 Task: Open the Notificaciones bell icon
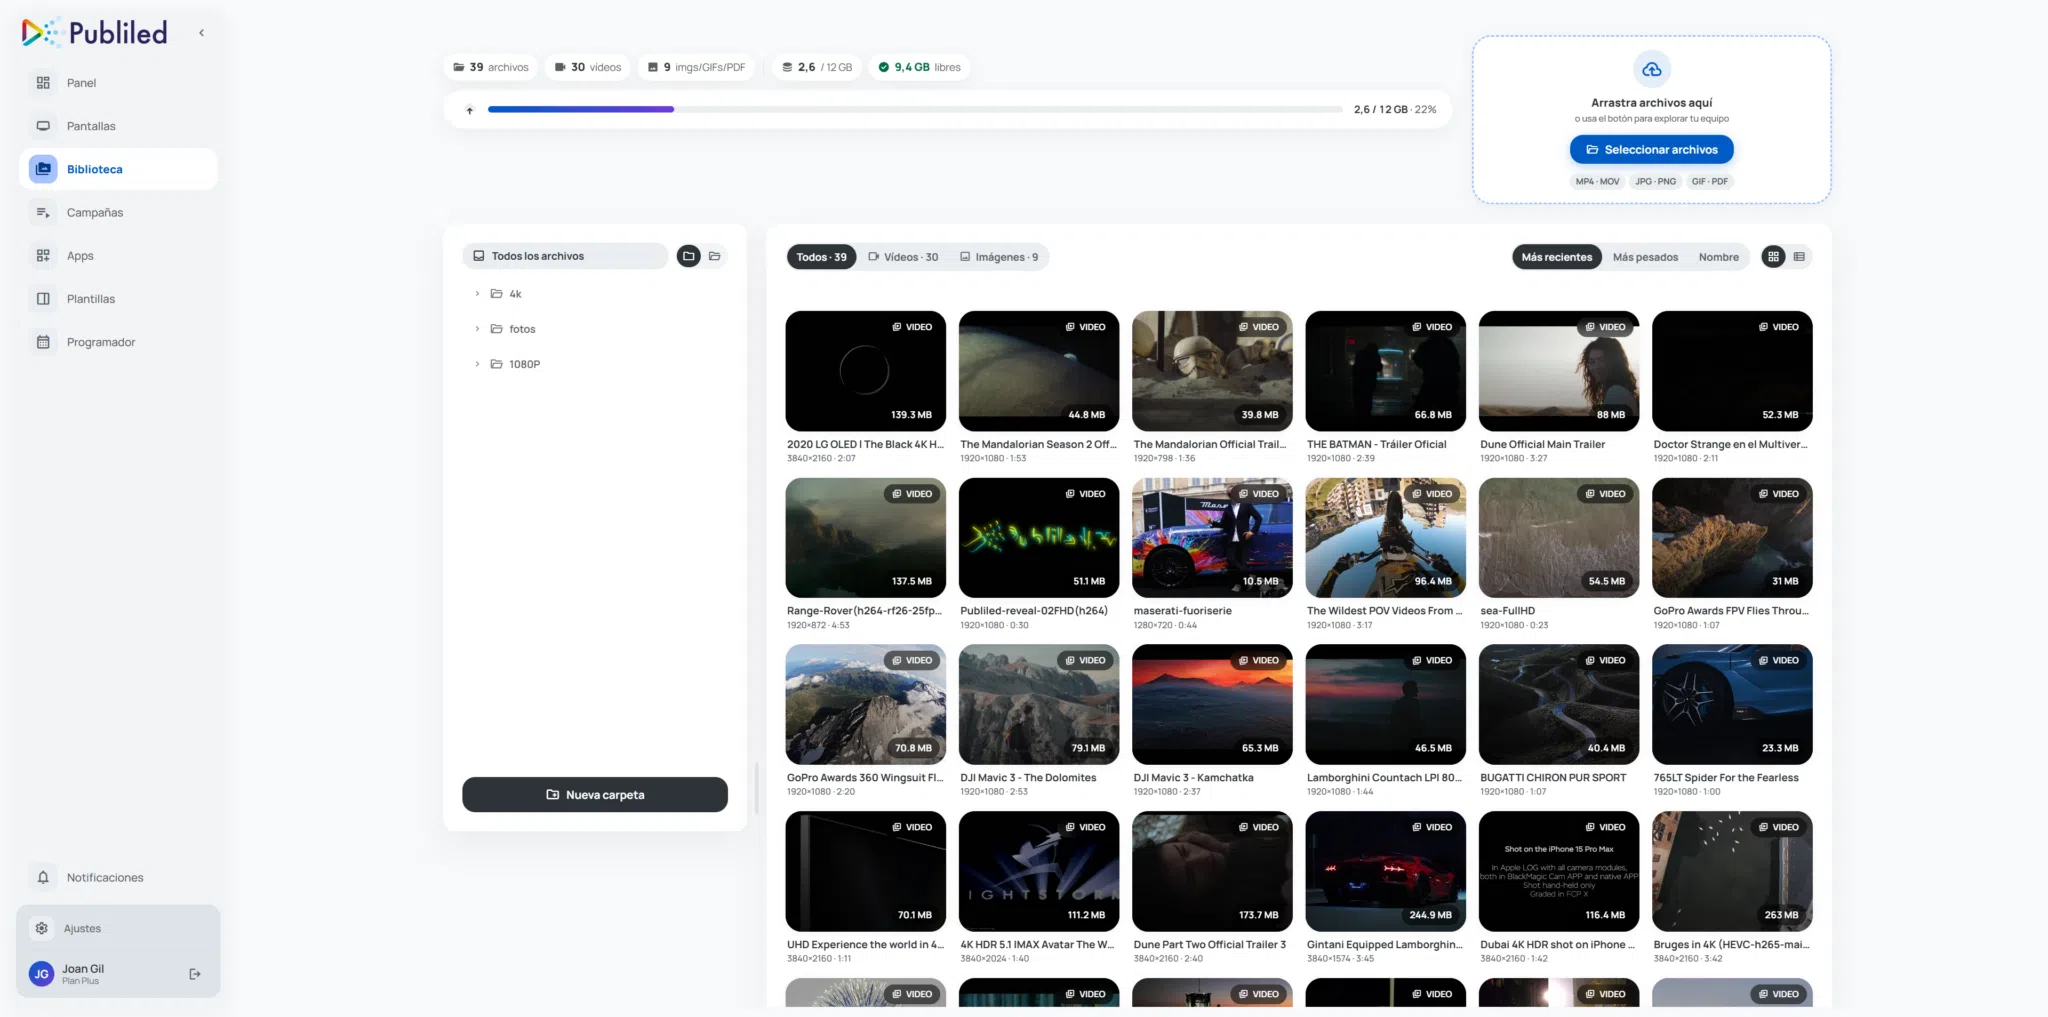click(43, 877)
